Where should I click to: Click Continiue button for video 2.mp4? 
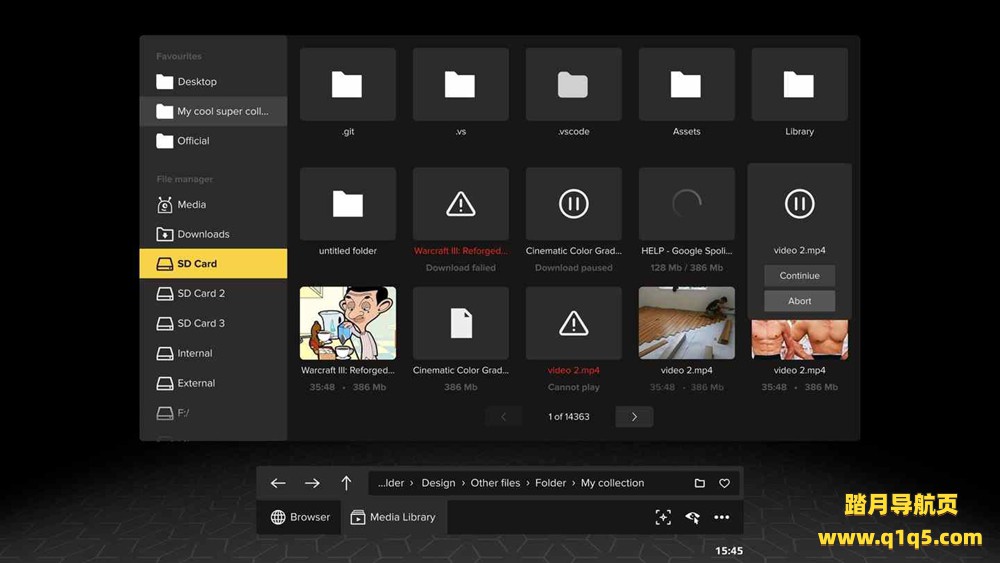pyautogui.click(x=799, y=275)
